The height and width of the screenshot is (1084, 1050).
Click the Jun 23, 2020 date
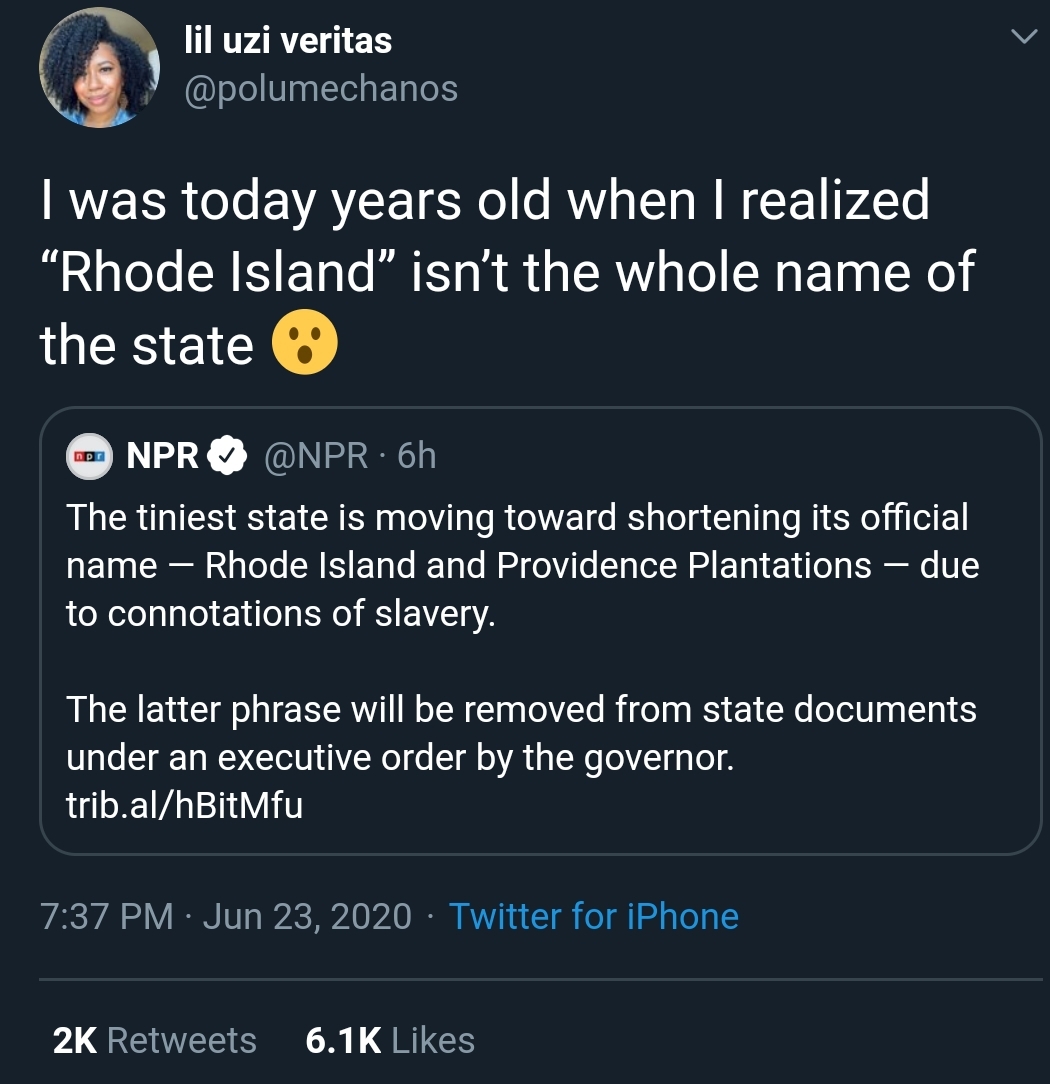(x=307, y=917)
